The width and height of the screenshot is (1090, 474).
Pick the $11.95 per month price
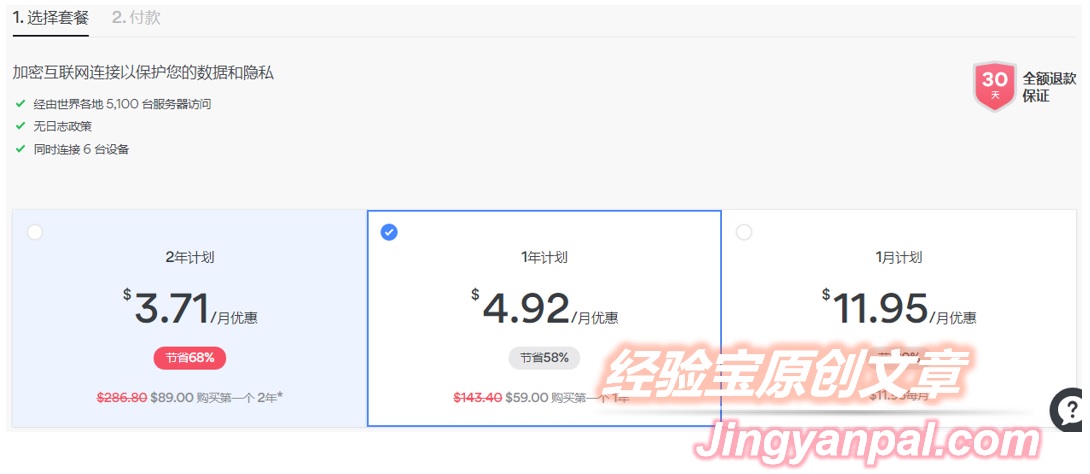pos(899,308)
